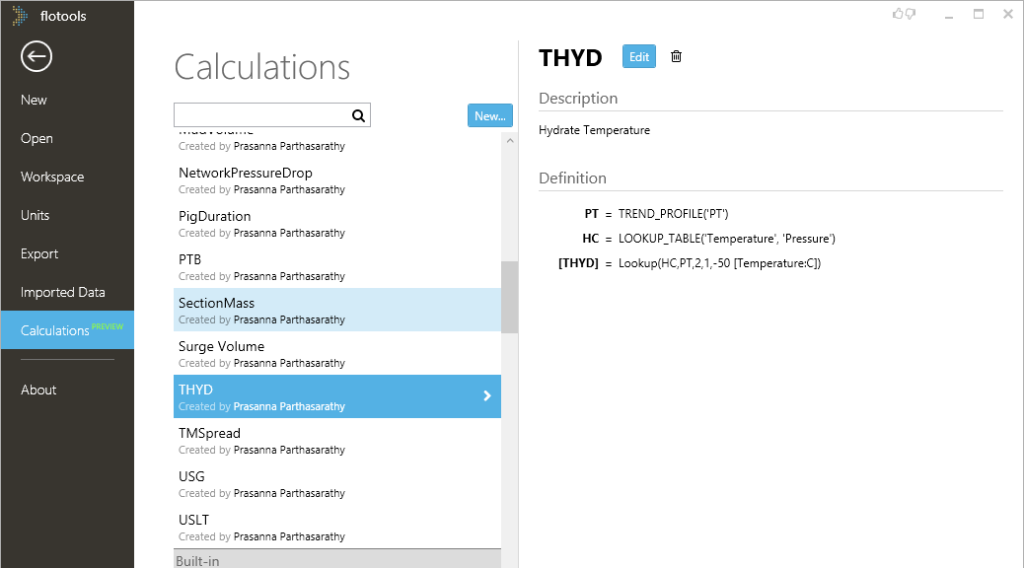Delete the THYD calculation via trash icon
The height and width of the screenshot is (568, 1024).
676,57
